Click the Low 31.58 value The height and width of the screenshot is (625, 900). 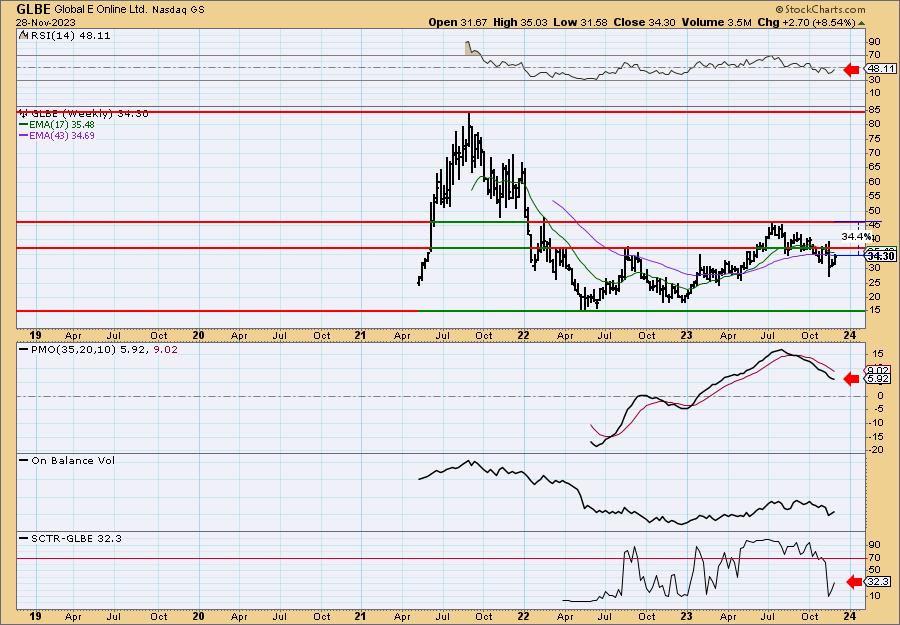point(581,22)
